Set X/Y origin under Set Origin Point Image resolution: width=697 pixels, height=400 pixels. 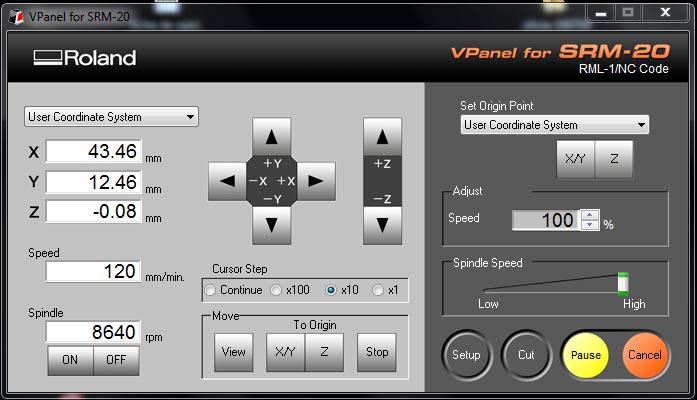click(x=576, y=159)
